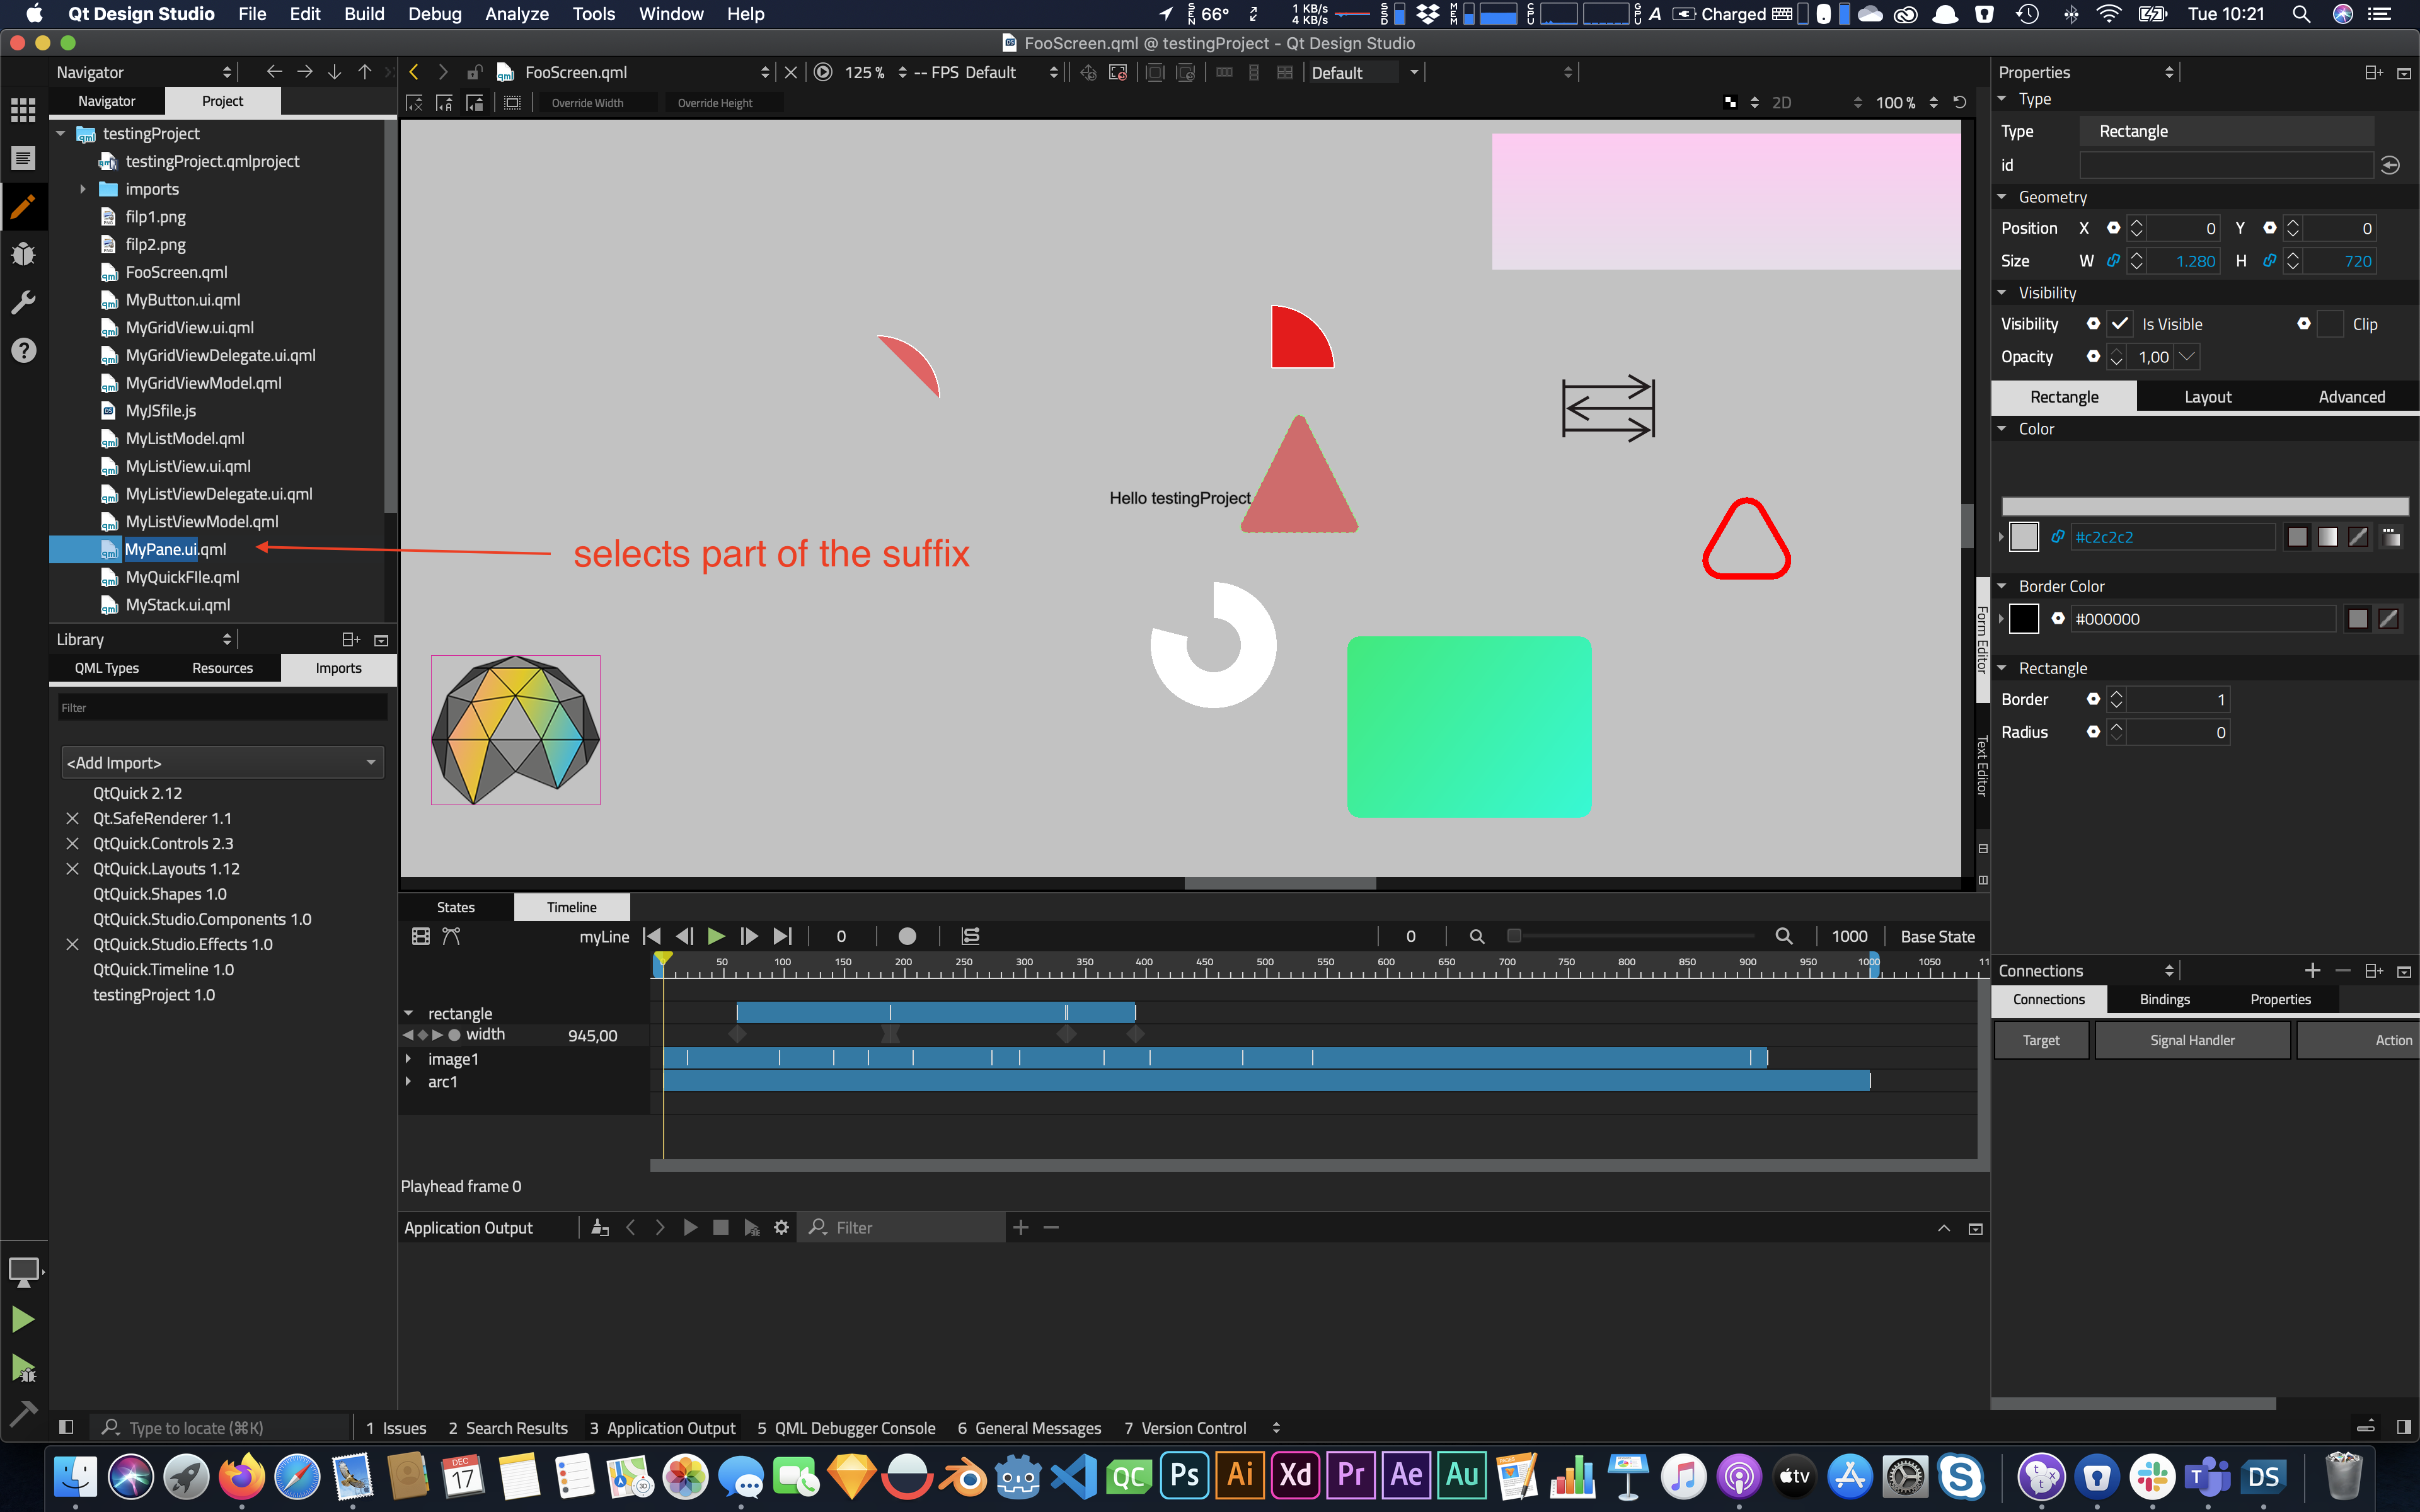
Task: Collapse the rectangle timeline row
Action: point(409,1013)
